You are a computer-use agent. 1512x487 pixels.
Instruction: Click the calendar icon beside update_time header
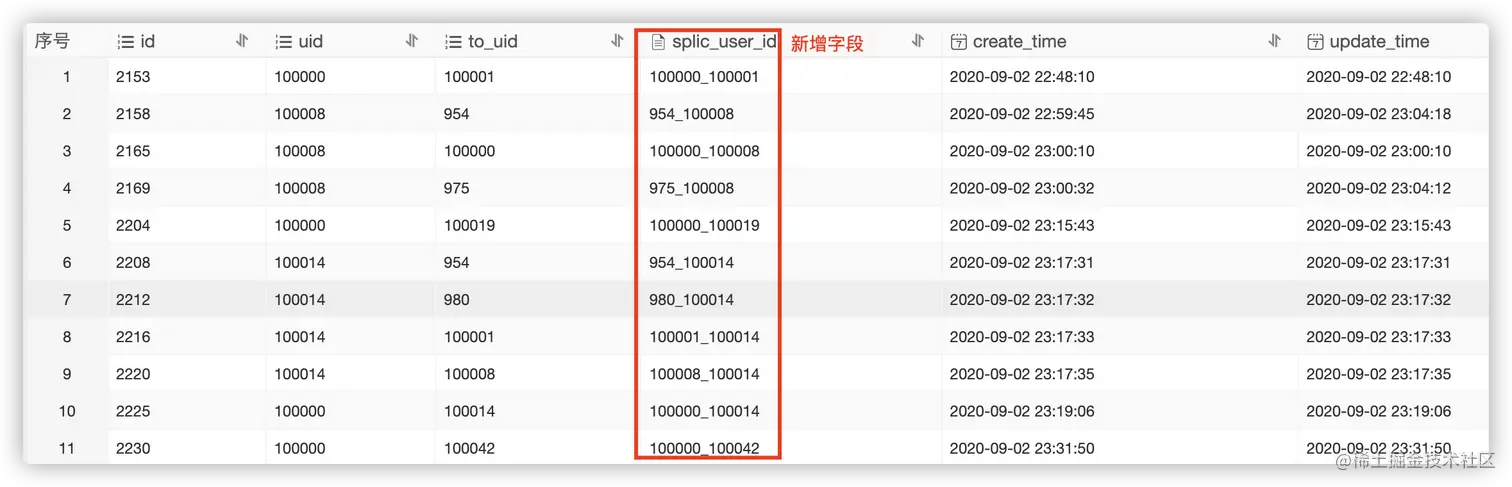[x=1315, y=42]
